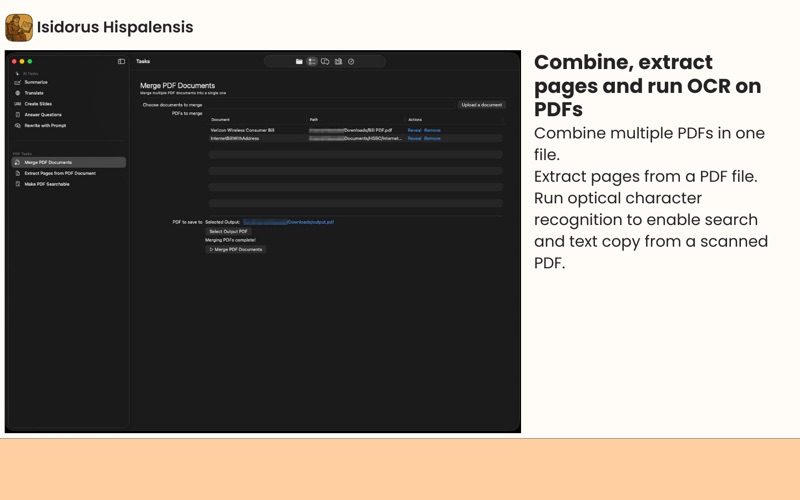Click the Isidorus Hispalensis app icon

[x=19, y=28]
